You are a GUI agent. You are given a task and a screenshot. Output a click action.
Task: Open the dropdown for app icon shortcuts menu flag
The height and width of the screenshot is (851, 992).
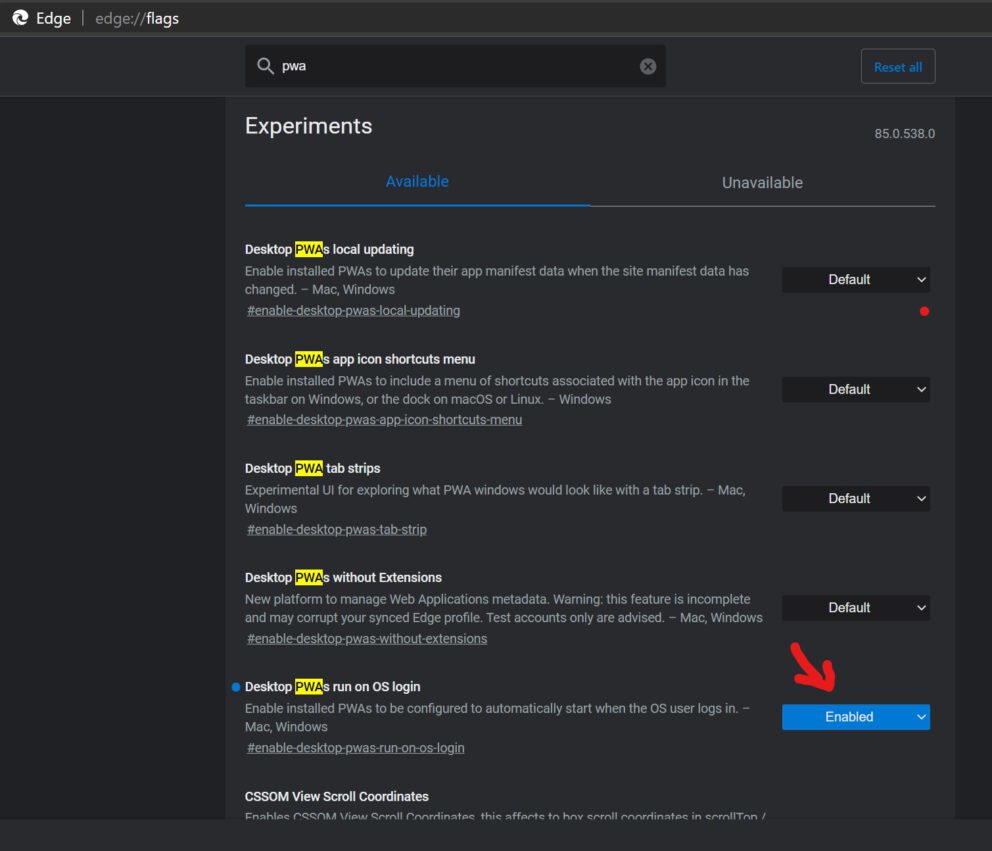point(855,389)
